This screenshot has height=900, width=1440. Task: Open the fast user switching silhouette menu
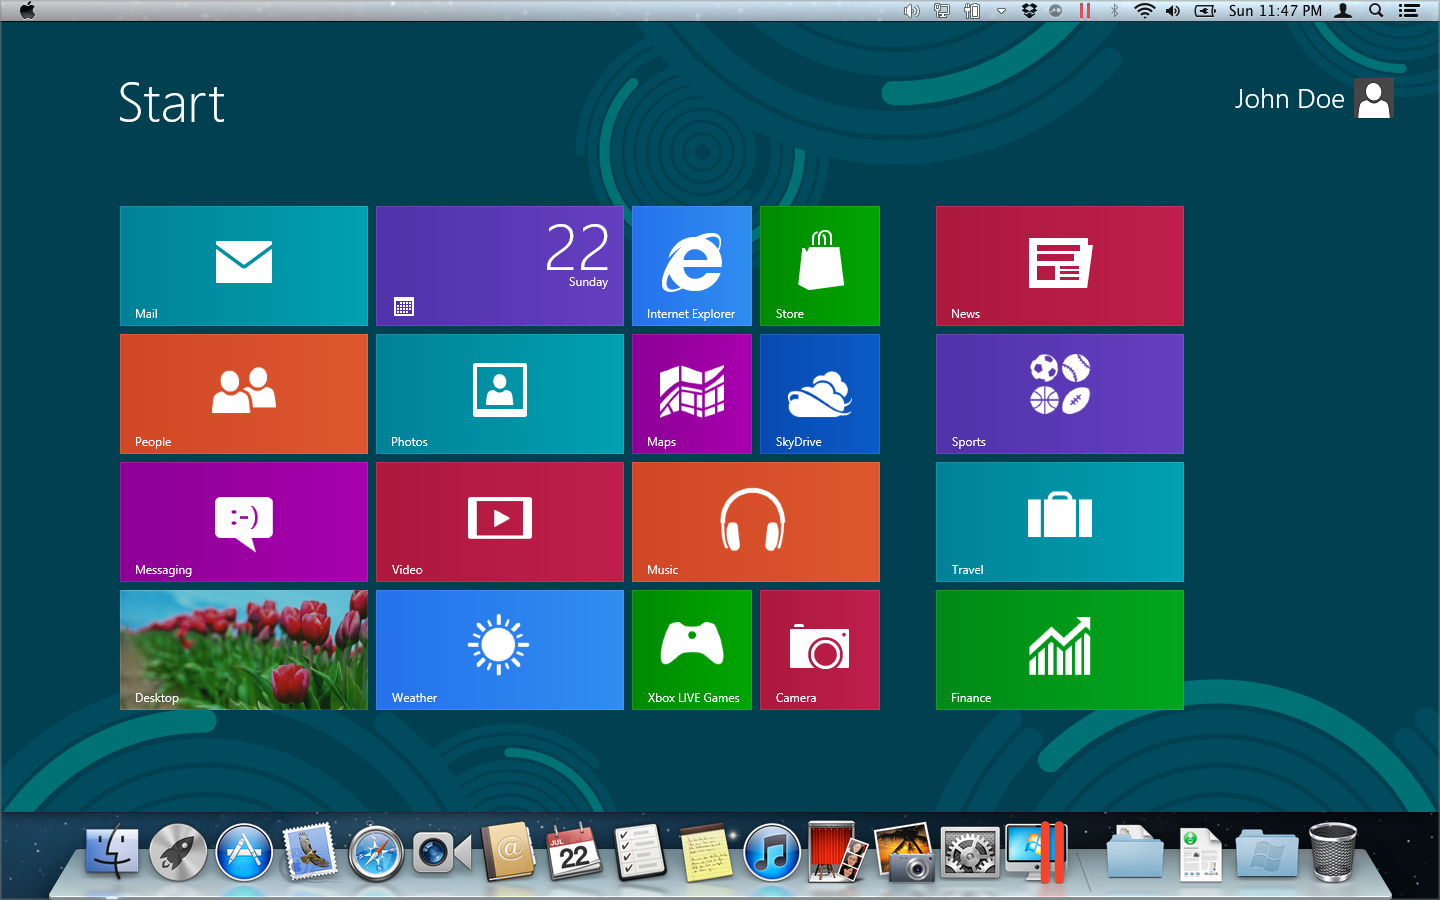1344,11
